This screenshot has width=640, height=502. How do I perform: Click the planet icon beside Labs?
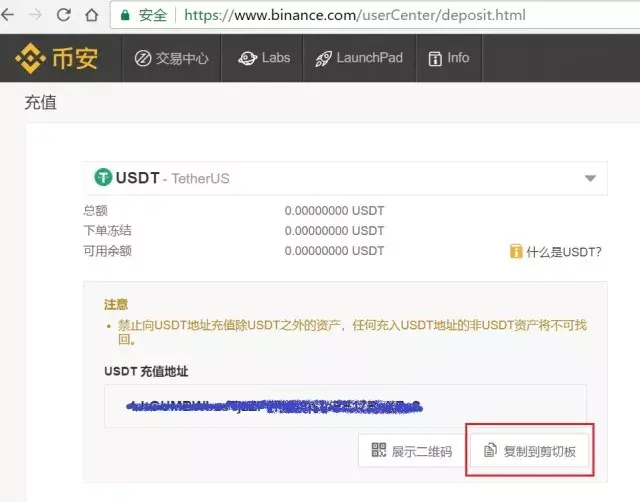click(247, 58)
